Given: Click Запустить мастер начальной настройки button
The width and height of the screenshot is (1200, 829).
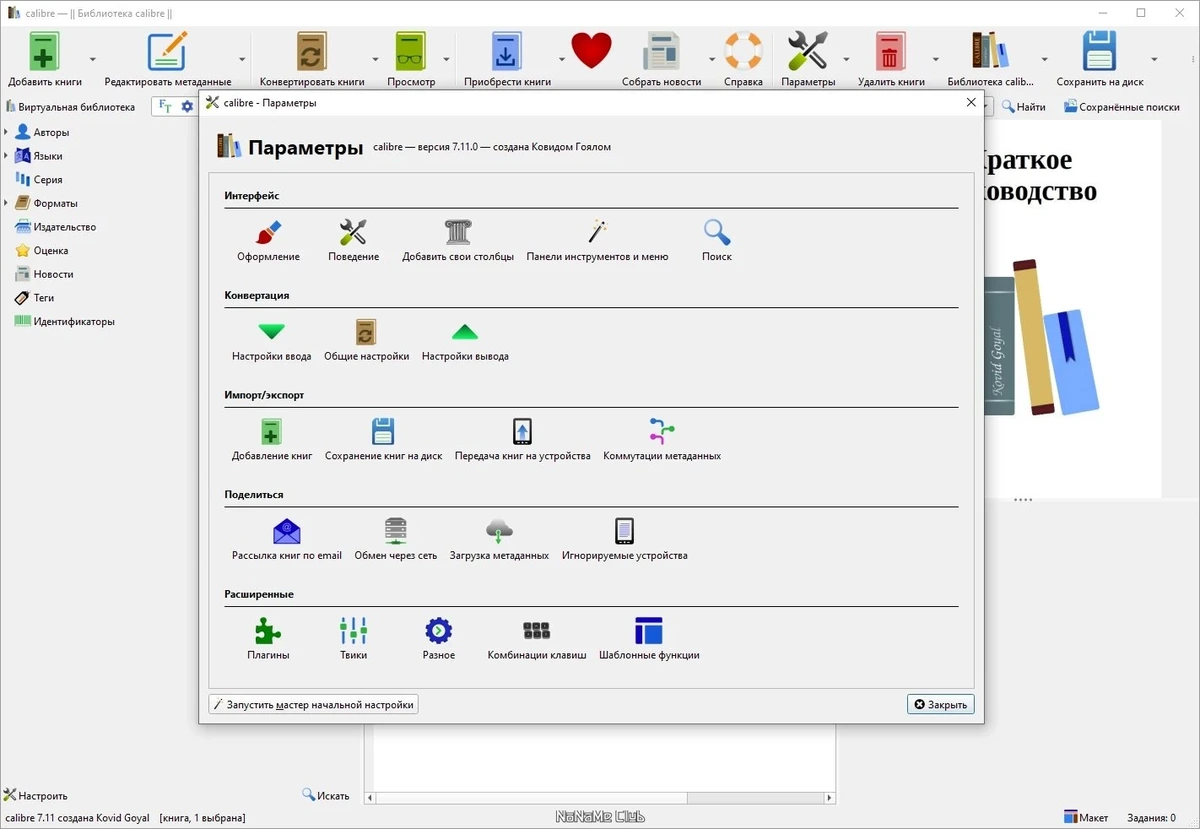Looking at the screenshot, I should pos(313,704).
